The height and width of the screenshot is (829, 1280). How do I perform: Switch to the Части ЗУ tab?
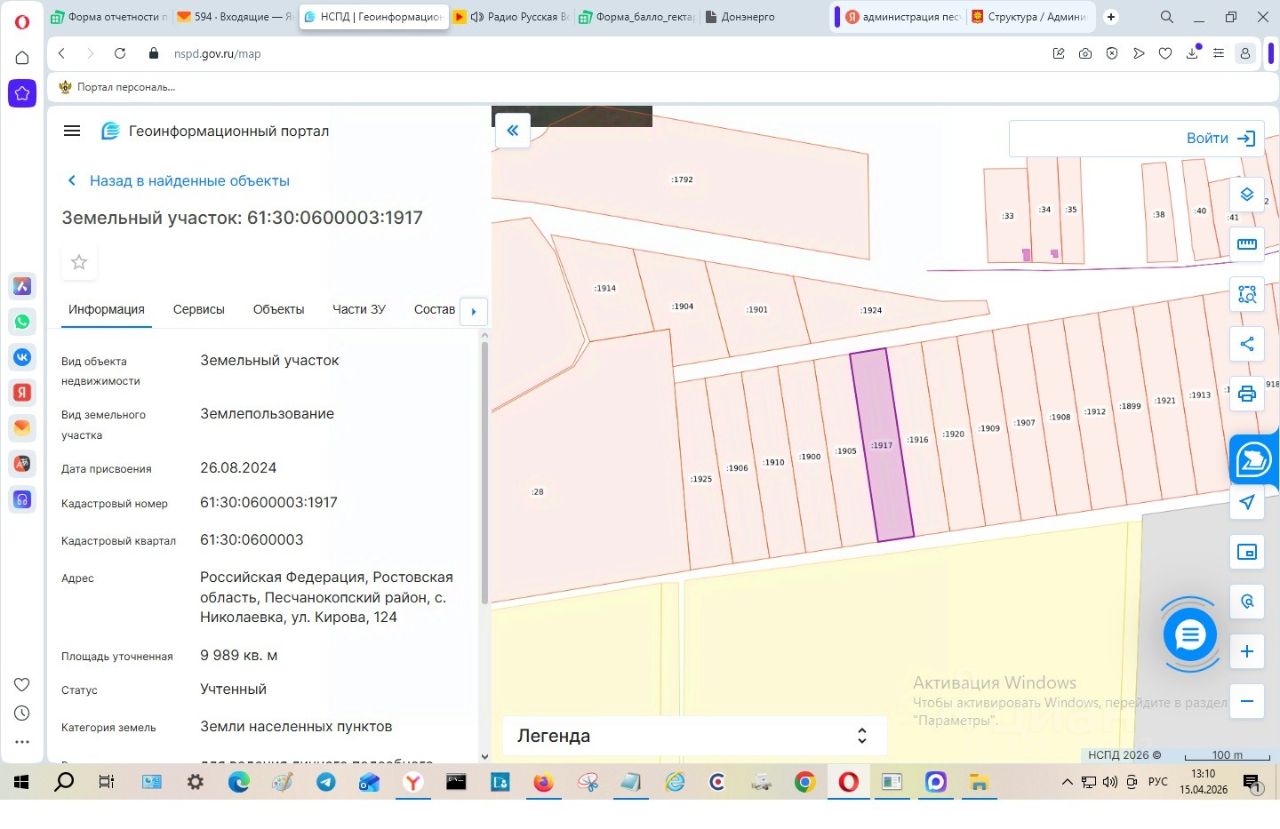pyautogui.click(x=359, y=309)
